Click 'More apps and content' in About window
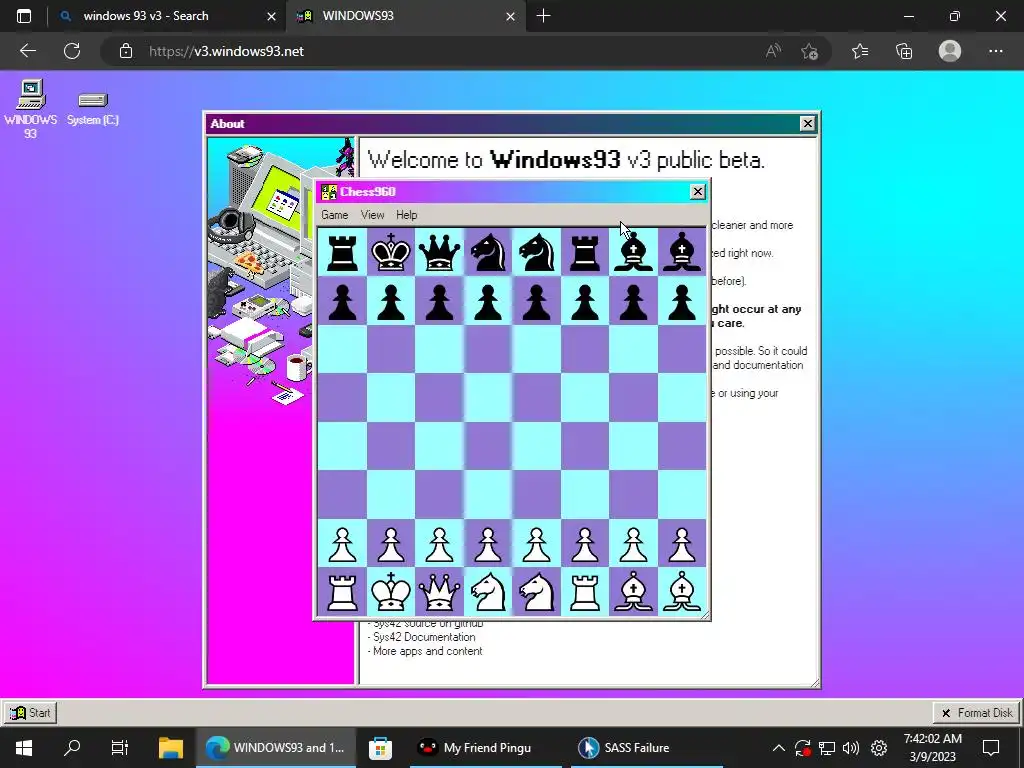Image resolution: width=1024 pixels, height=768 pixels. 428,651
